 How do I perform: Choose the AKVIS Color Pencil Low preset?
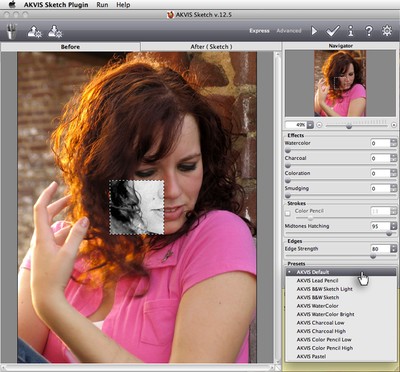tap(341, 340)
